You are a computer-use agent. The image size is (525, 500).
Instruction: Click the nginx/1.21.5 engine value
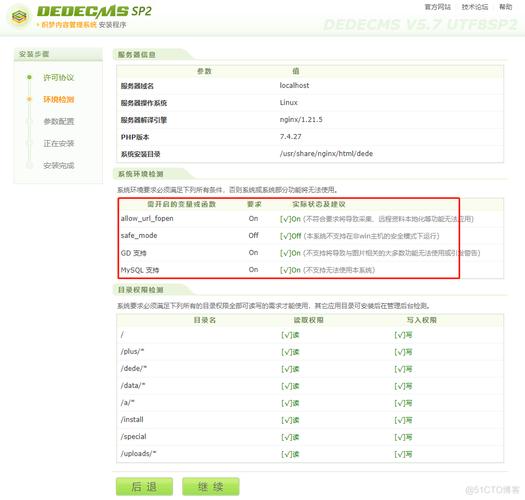[301, 120]
